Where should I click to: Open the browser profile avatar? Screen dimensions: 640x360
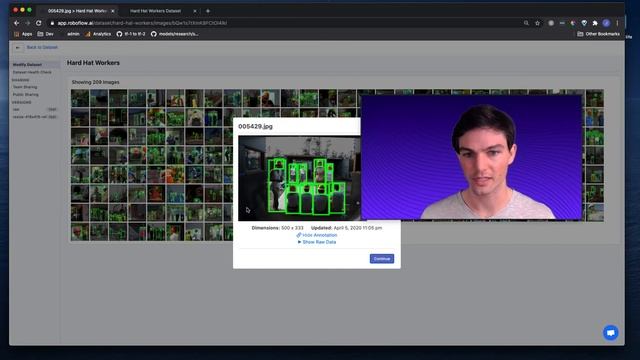click(606, 23)
